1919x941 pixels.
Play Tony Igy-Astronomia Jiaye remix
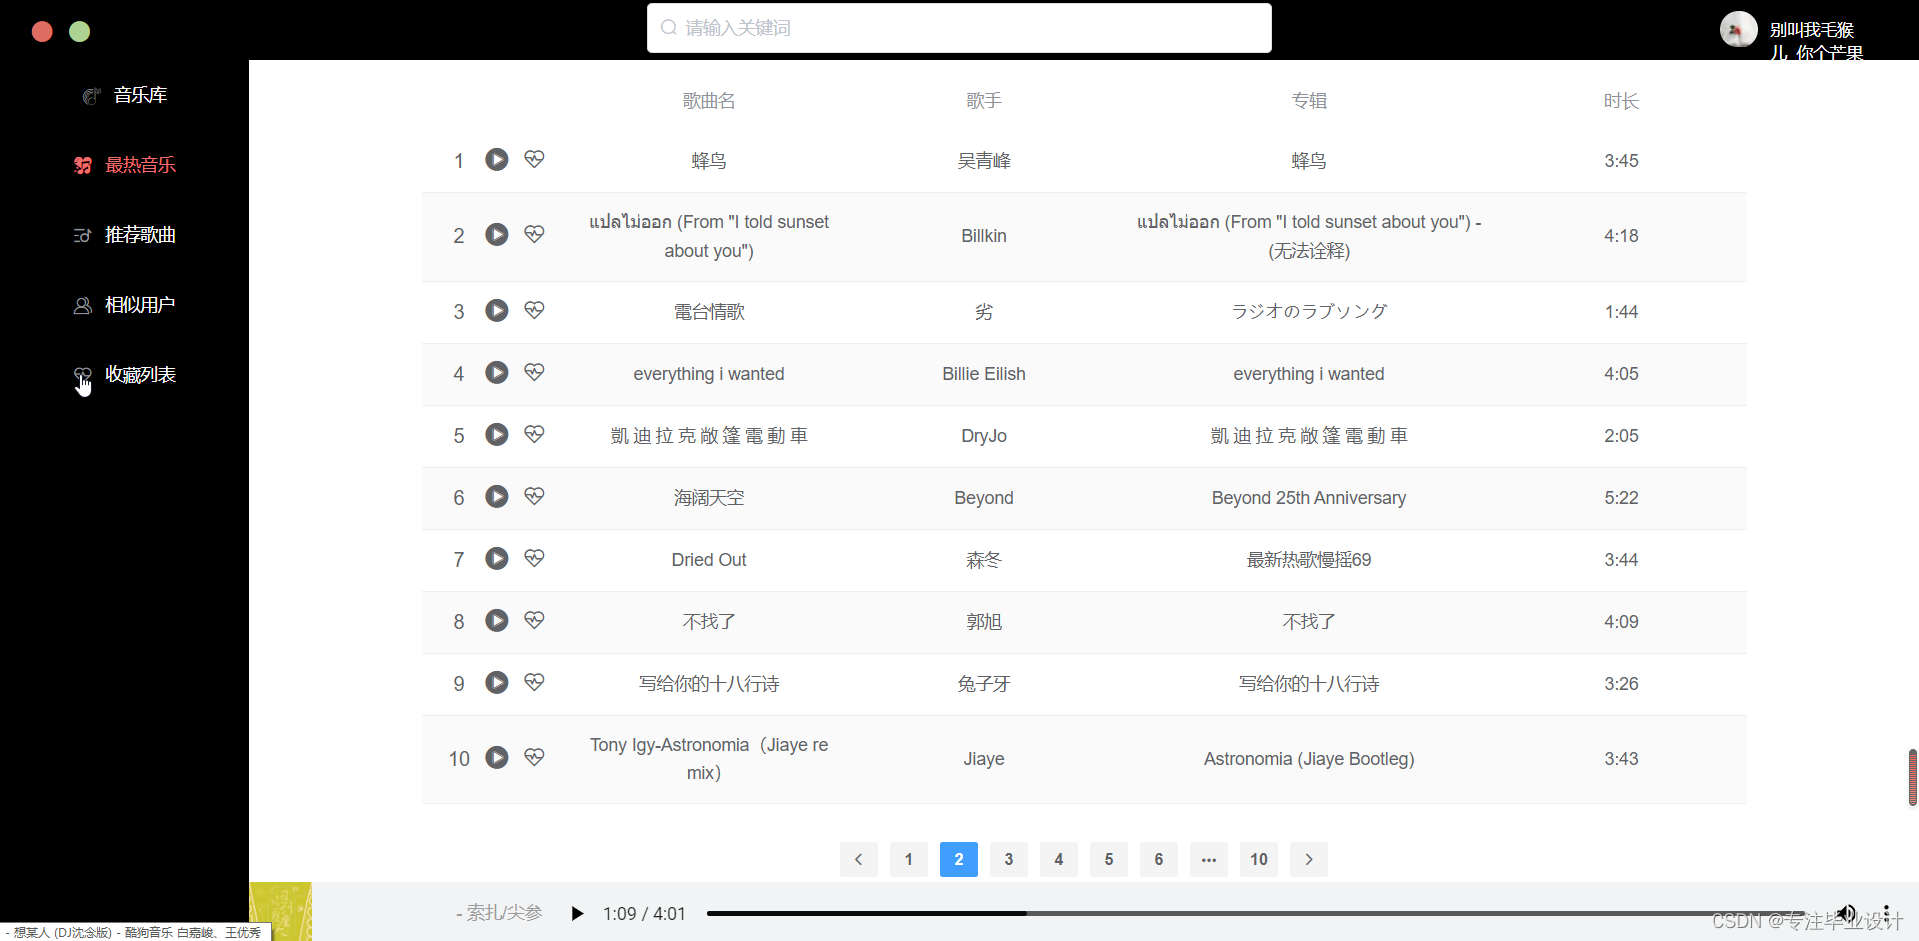(x=497, y=757)
